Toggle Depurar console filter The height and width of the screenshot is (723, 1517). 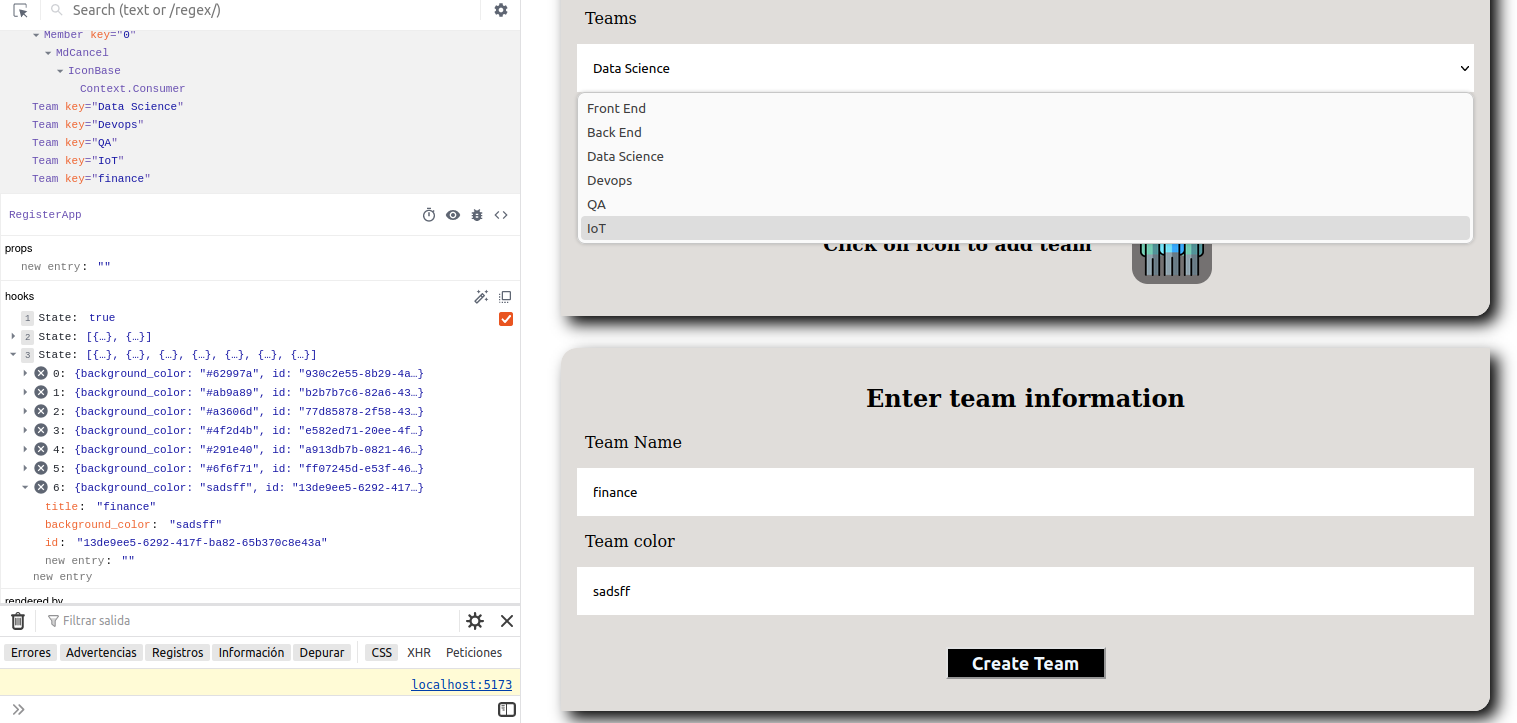322,652
